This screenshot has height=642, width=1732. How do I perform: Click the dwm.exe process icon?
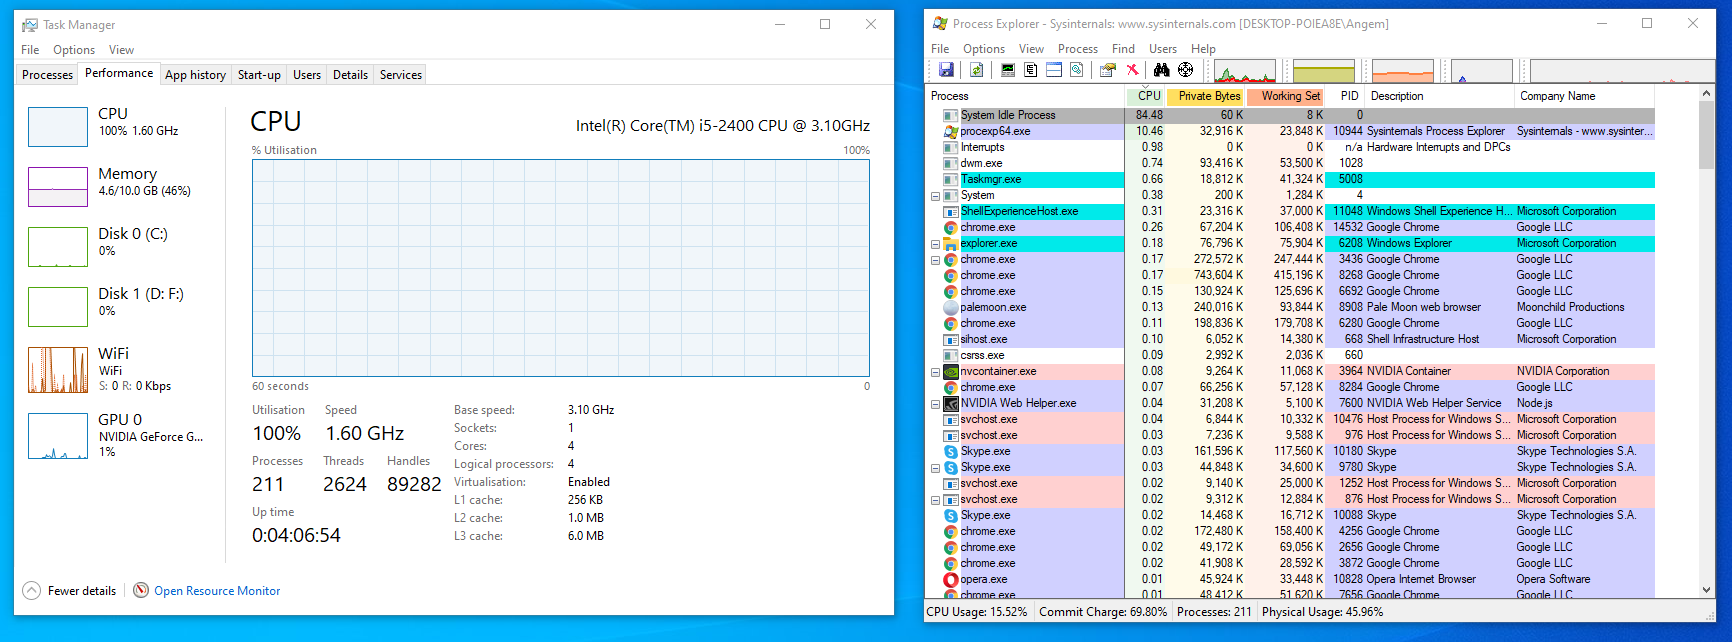951,163
